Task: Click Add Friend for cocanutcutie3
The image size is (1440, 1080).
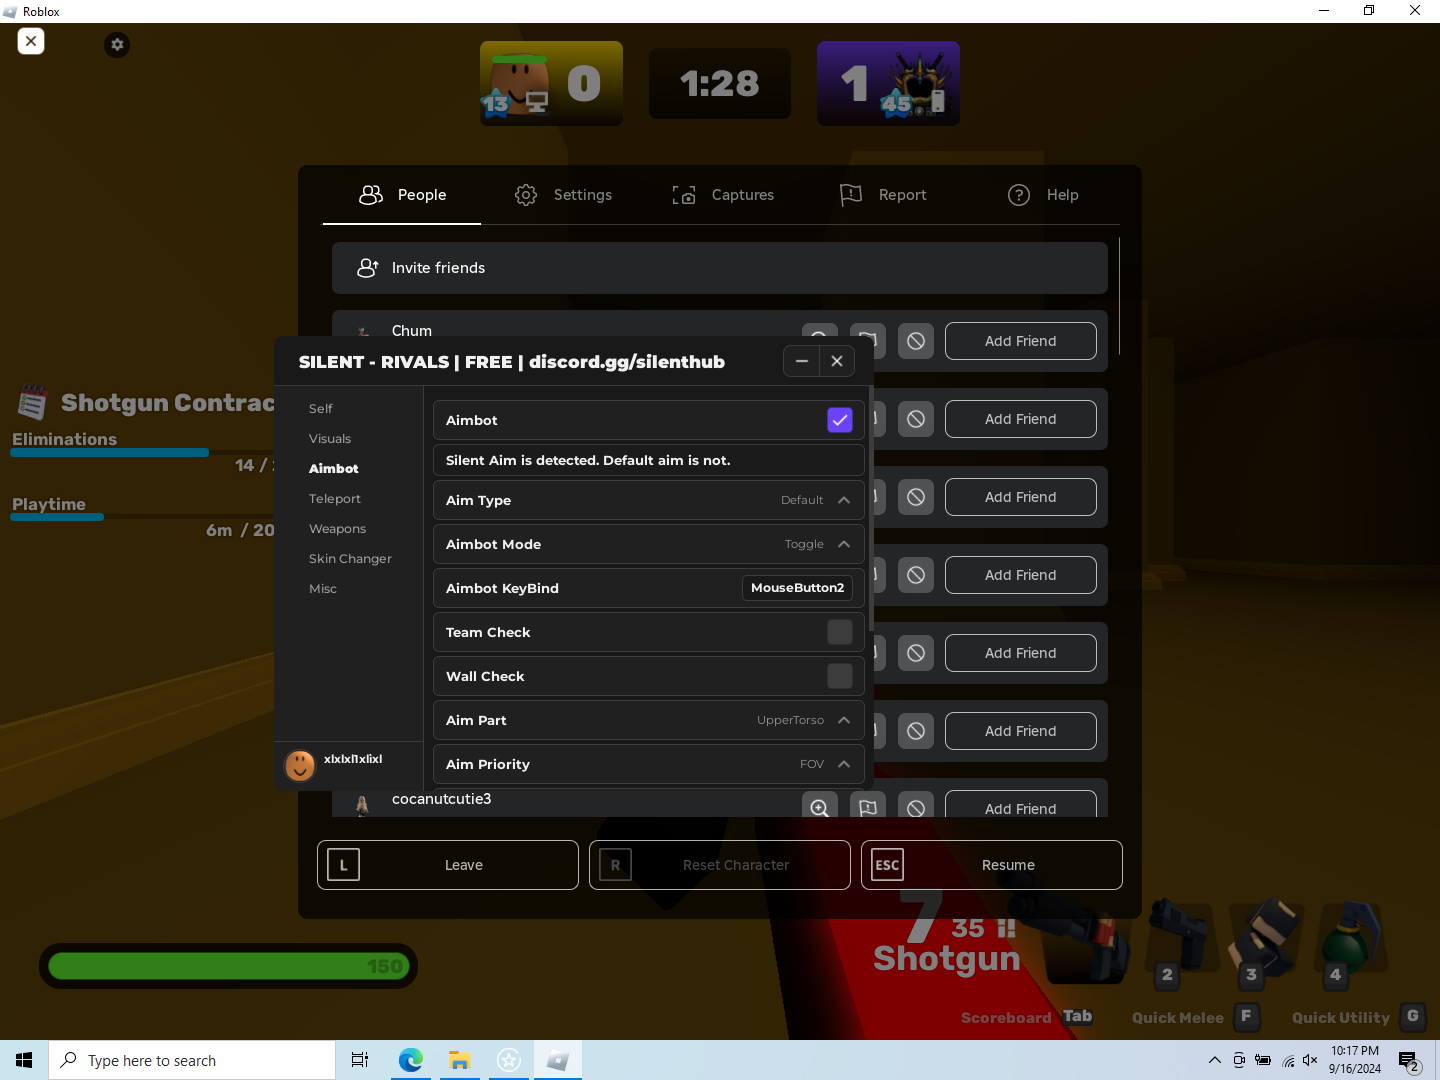Action: tap(1020, 805)
